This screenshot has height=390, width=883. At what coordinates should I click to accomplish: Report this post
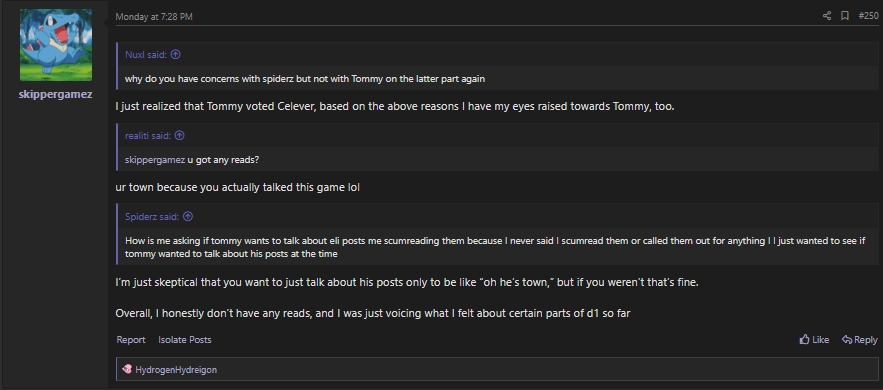tap(131, 340)
